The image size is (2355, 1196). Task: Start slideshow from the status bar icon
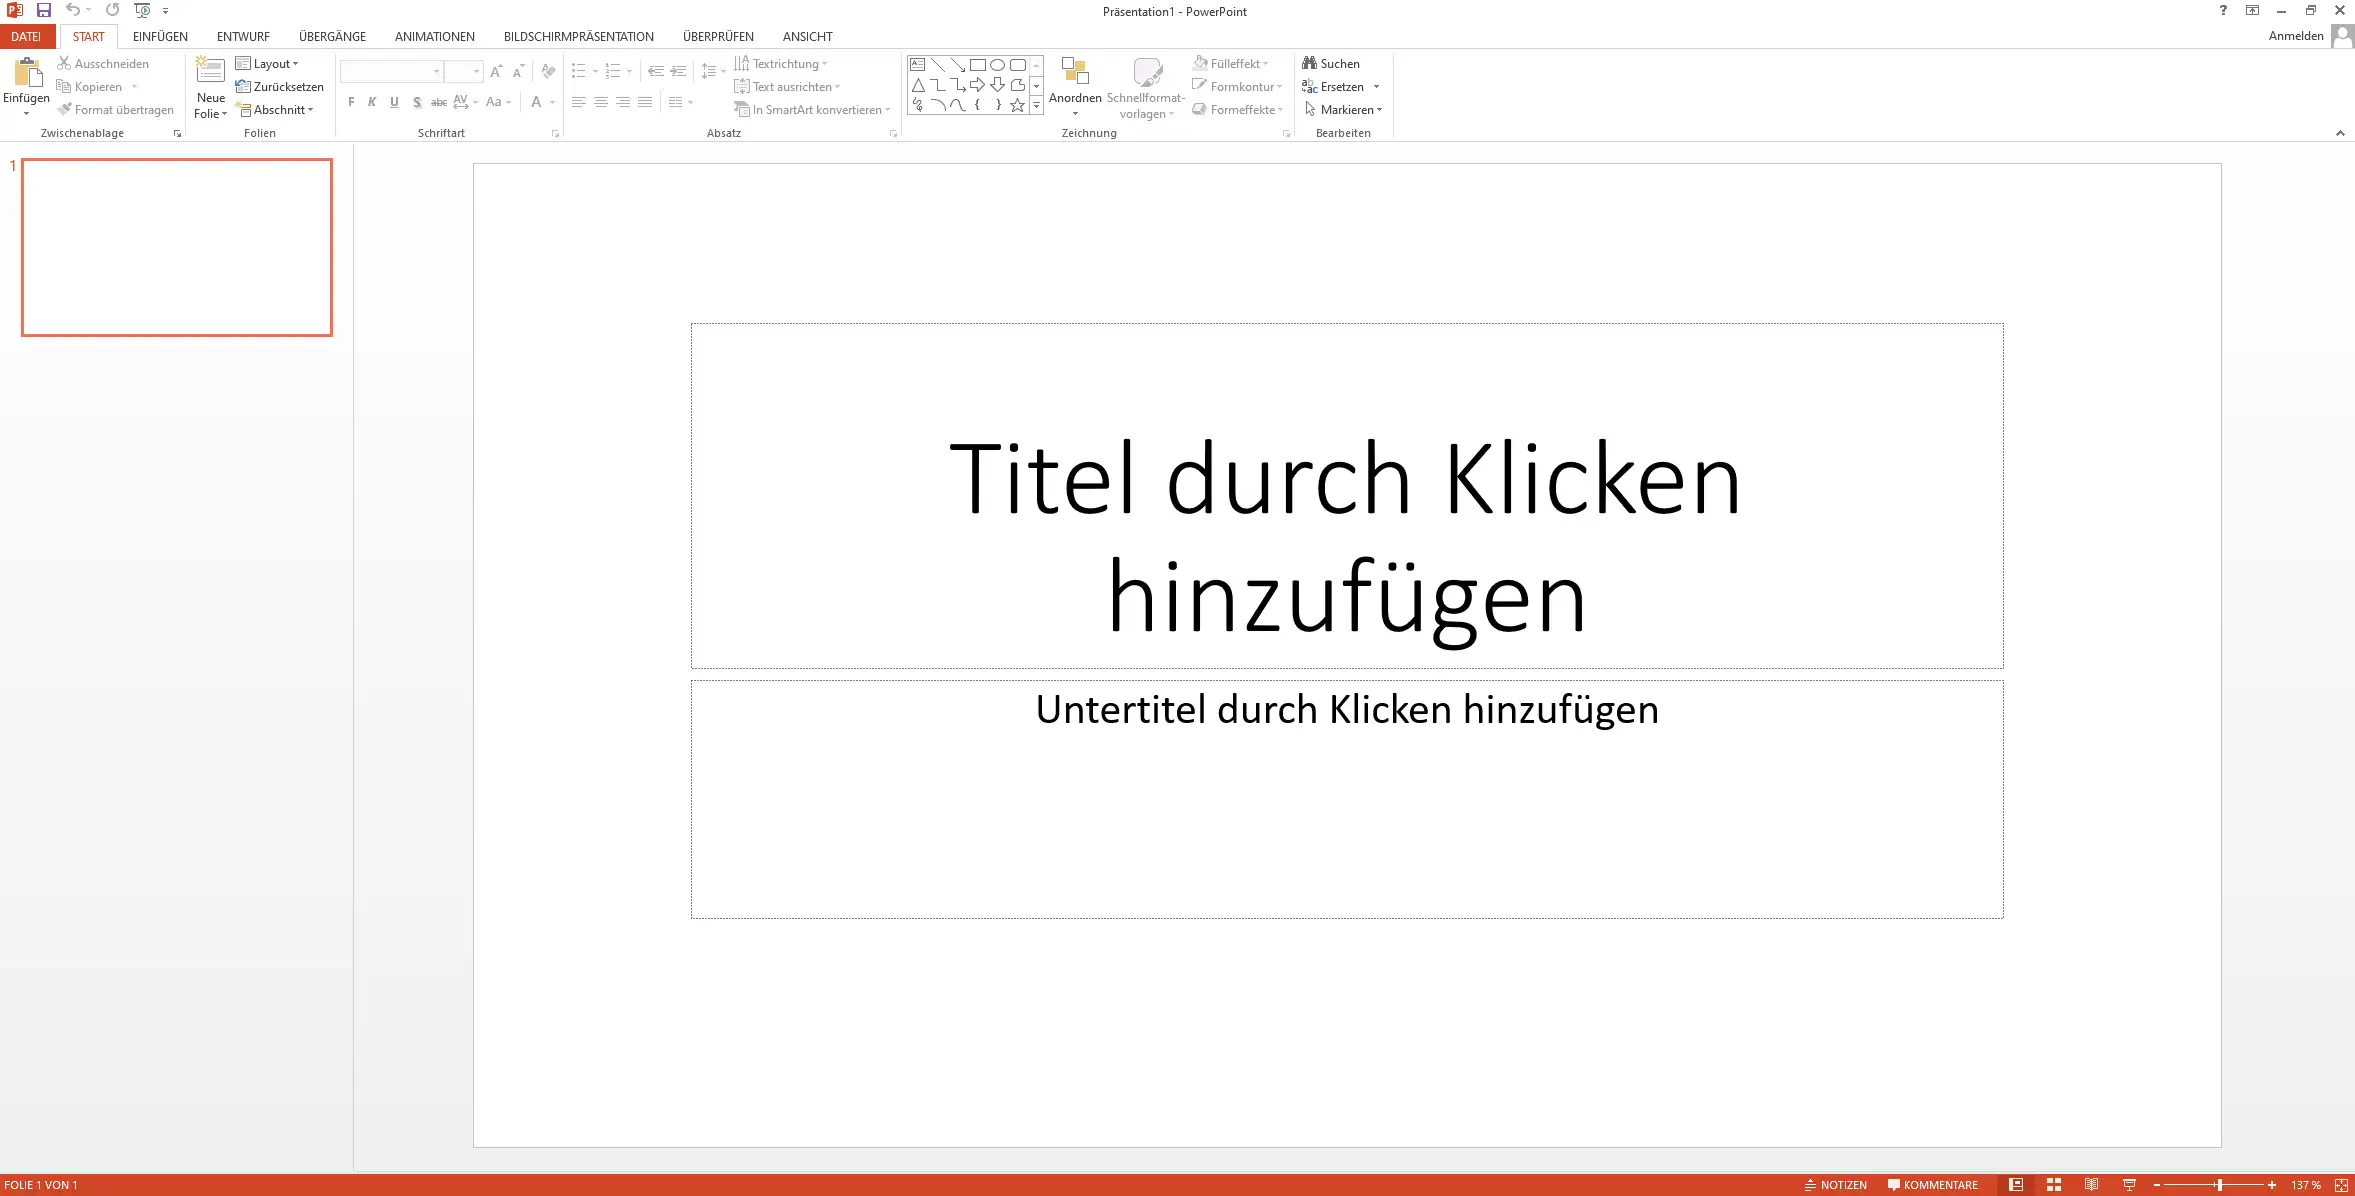2129,1185
